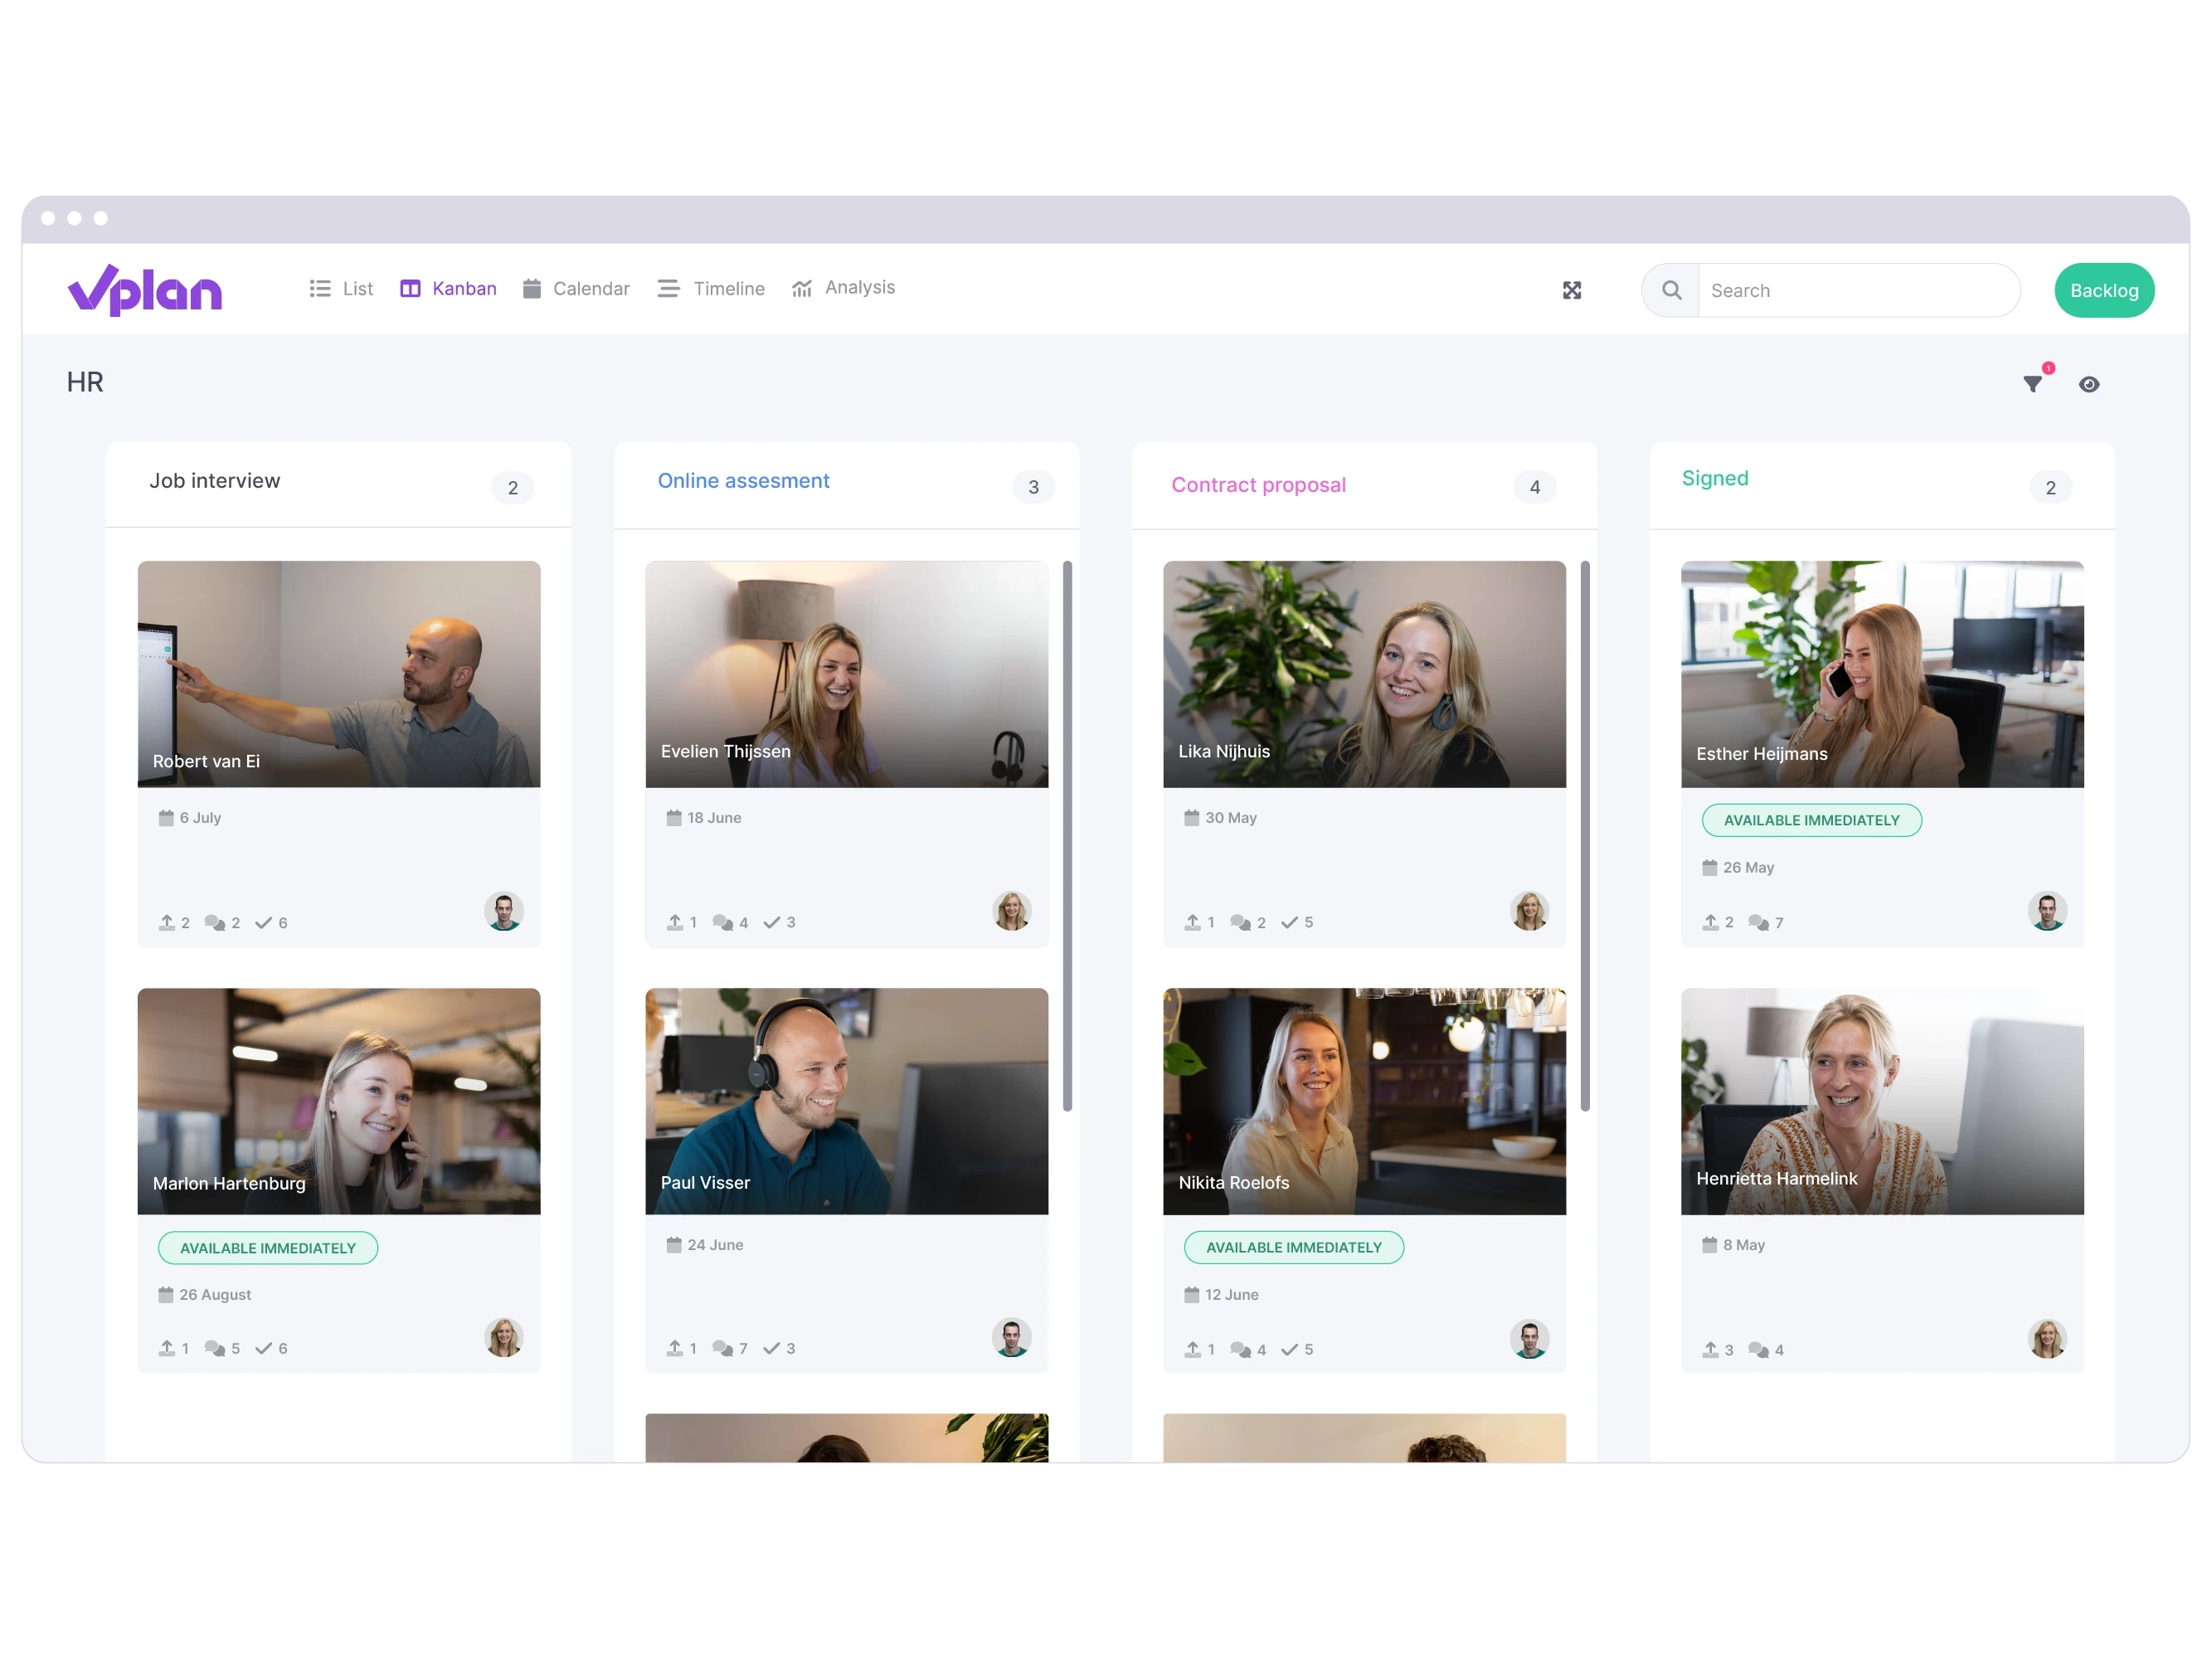Screen dimensions: 2212x1659
Task: Click AVAILABLE IMMEDIATELY tag on Esther Heijmans
Action: click(1811, 819)
